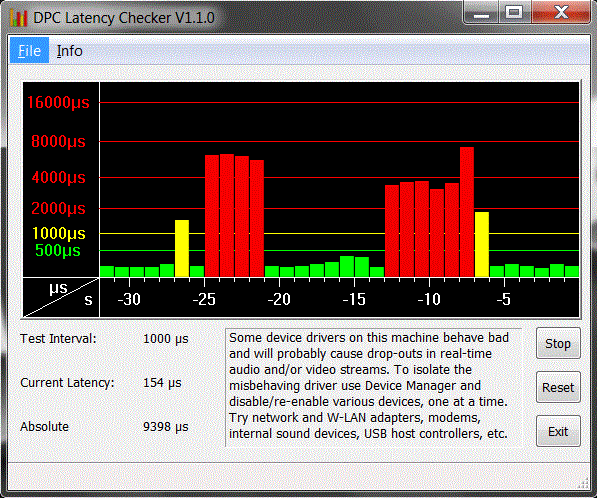Click the yellow 1000µs scale label

pyautogui.click(x=58, y=233)
